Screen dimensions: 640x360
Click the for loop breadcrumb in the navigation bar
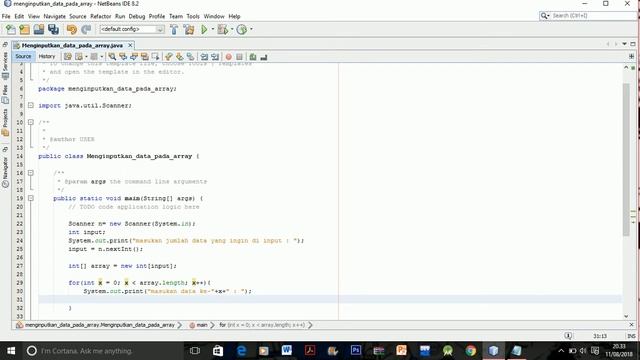click(x=262, y=325)
